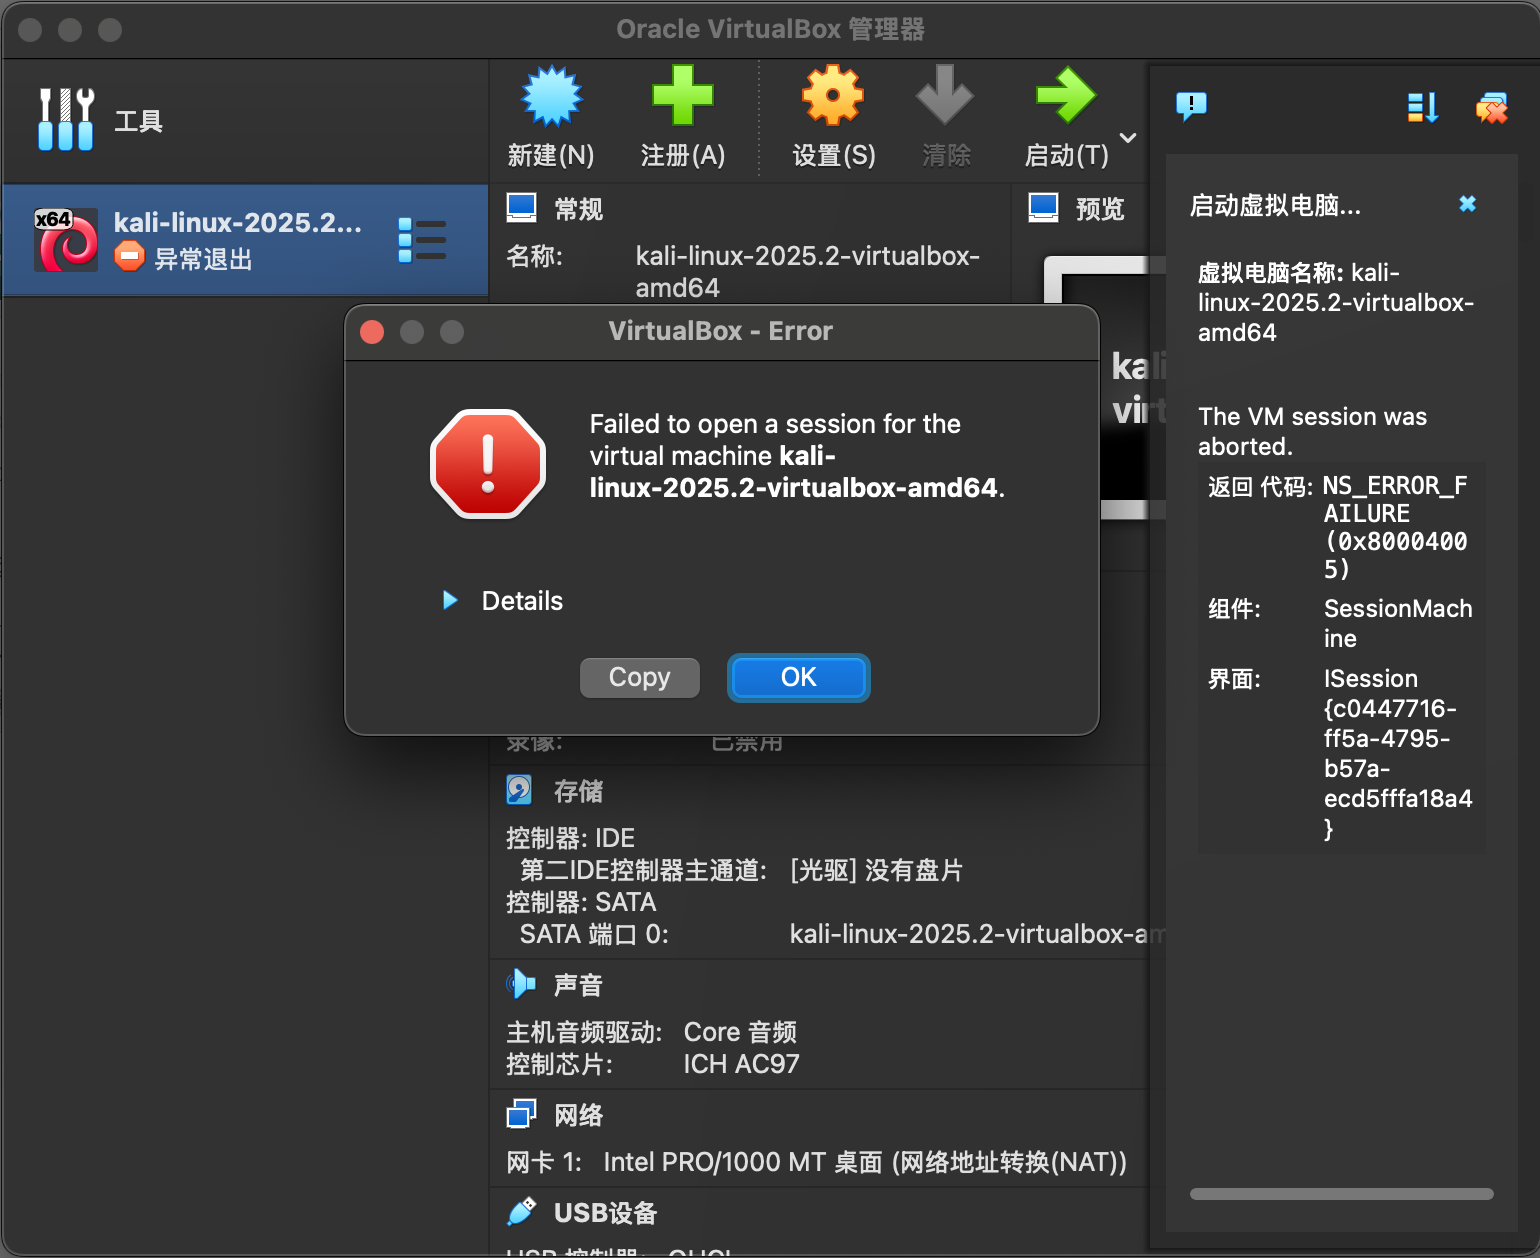This screenshot has width=1540, height=1258.
Task: Open the General (常规) section header
Action: pos(578,209)
